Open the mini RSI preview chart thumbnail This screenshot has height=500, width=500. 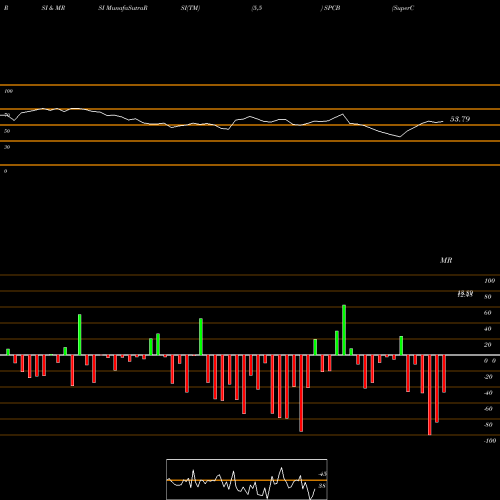(x=247, y=479)
